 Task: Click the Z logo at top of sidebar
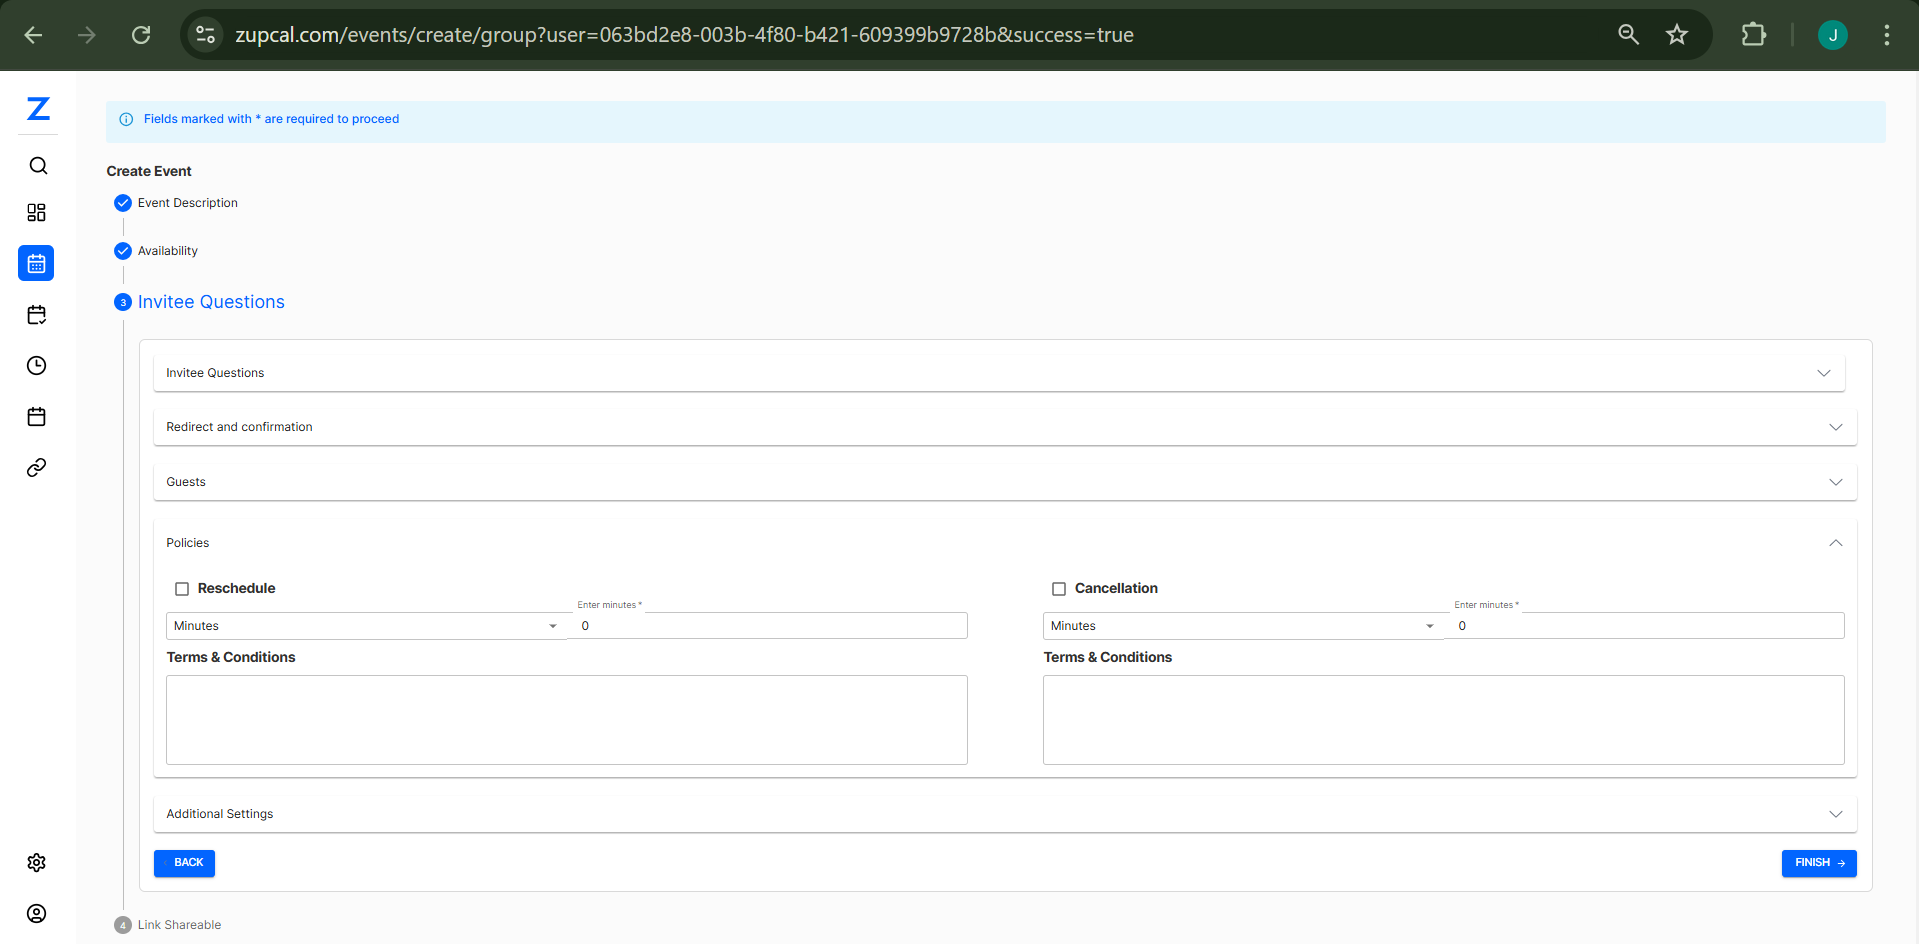(37, 110)
